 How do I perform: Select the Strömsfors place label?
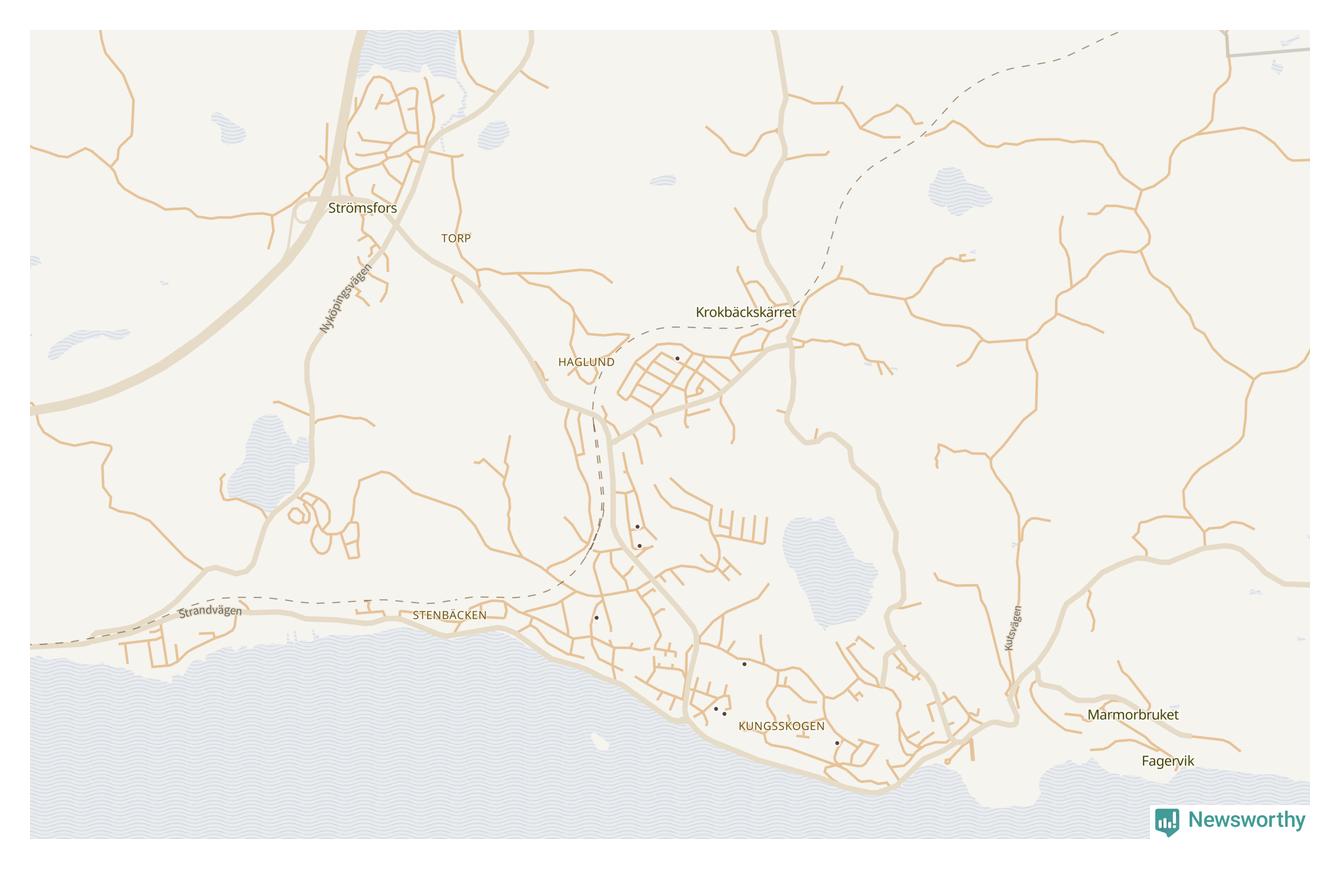[x=363, y=208]
